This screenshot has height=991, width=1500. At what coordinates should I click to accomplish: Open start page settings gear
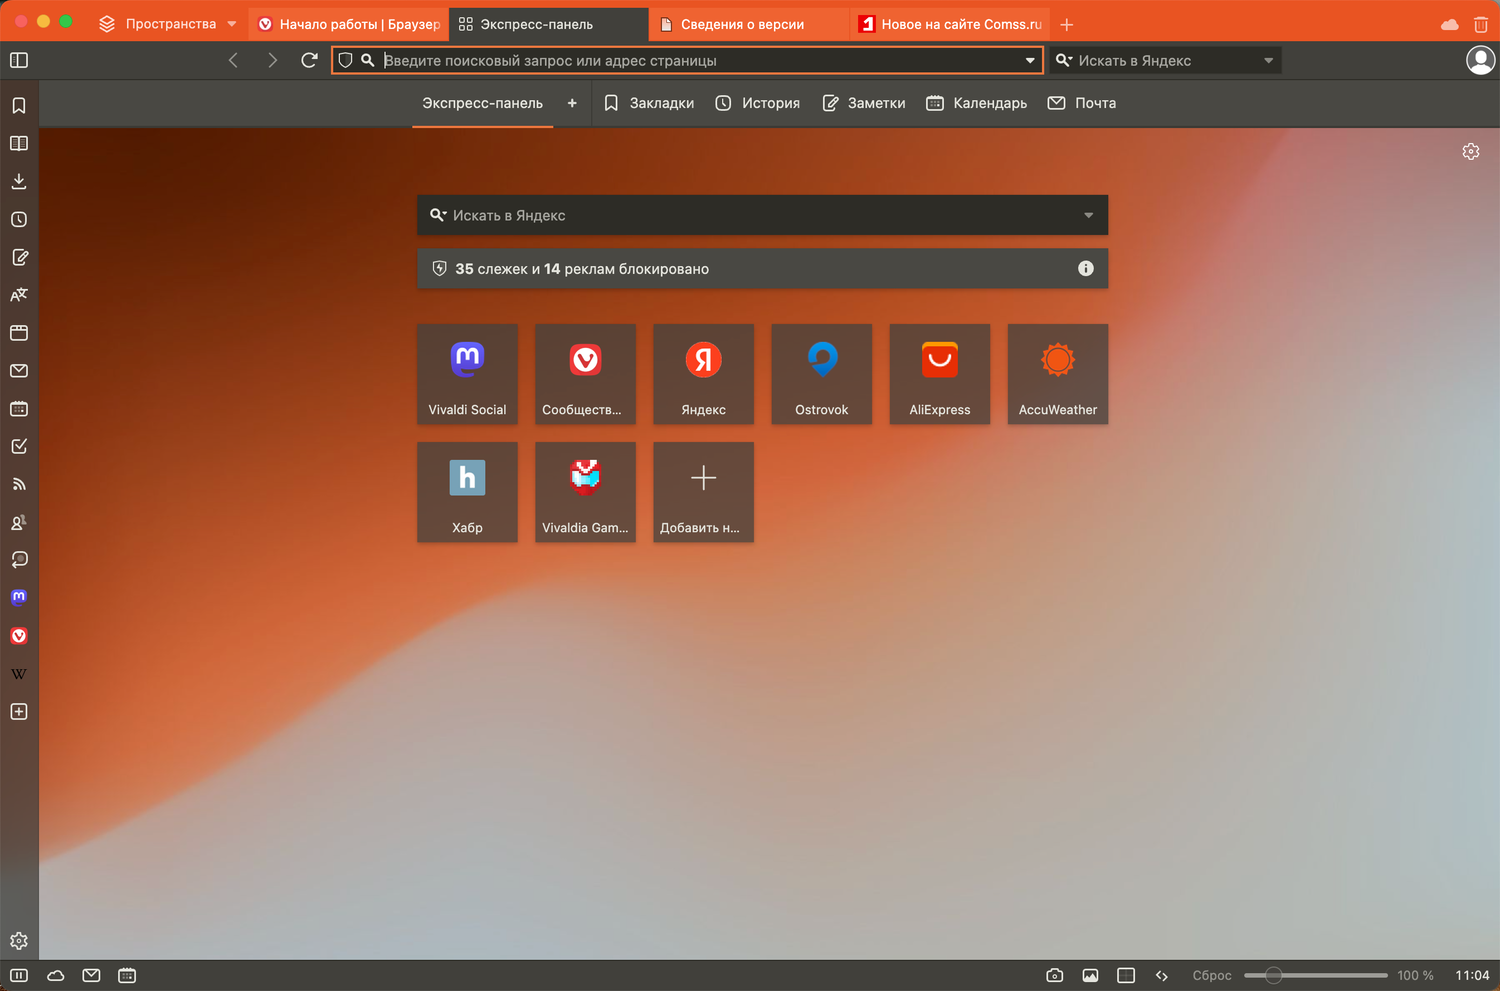1471,152
